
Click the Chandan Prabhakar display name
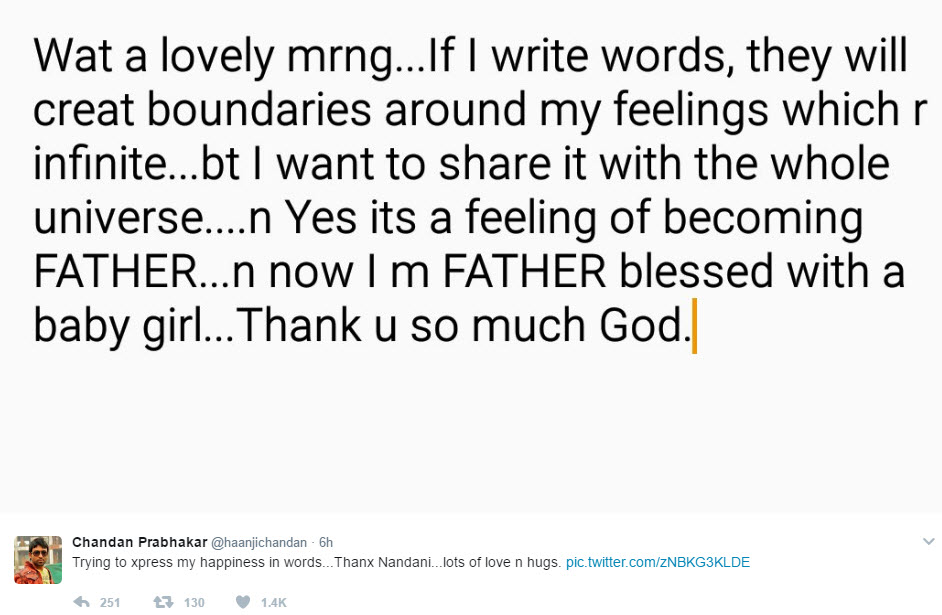[138, 542]
